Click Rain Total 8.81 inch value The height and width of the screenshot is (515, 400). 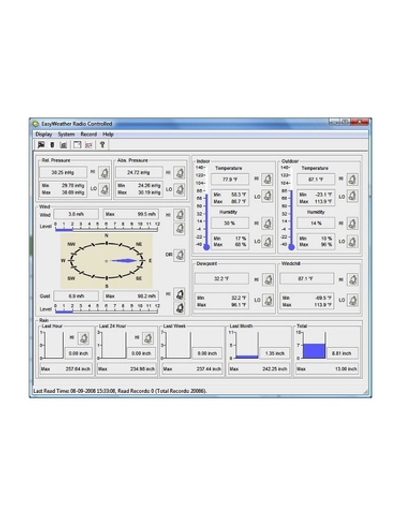[342, 353]
